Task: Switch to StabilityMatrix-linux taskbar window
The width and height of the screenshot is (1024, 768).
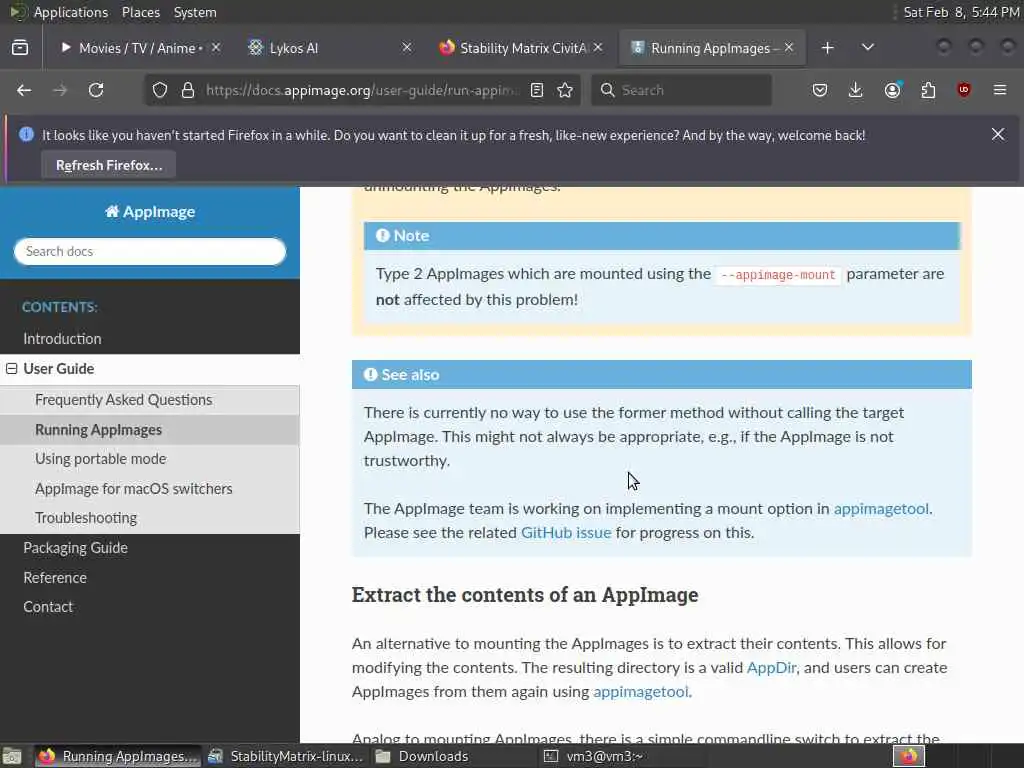Action: (286, 756)
